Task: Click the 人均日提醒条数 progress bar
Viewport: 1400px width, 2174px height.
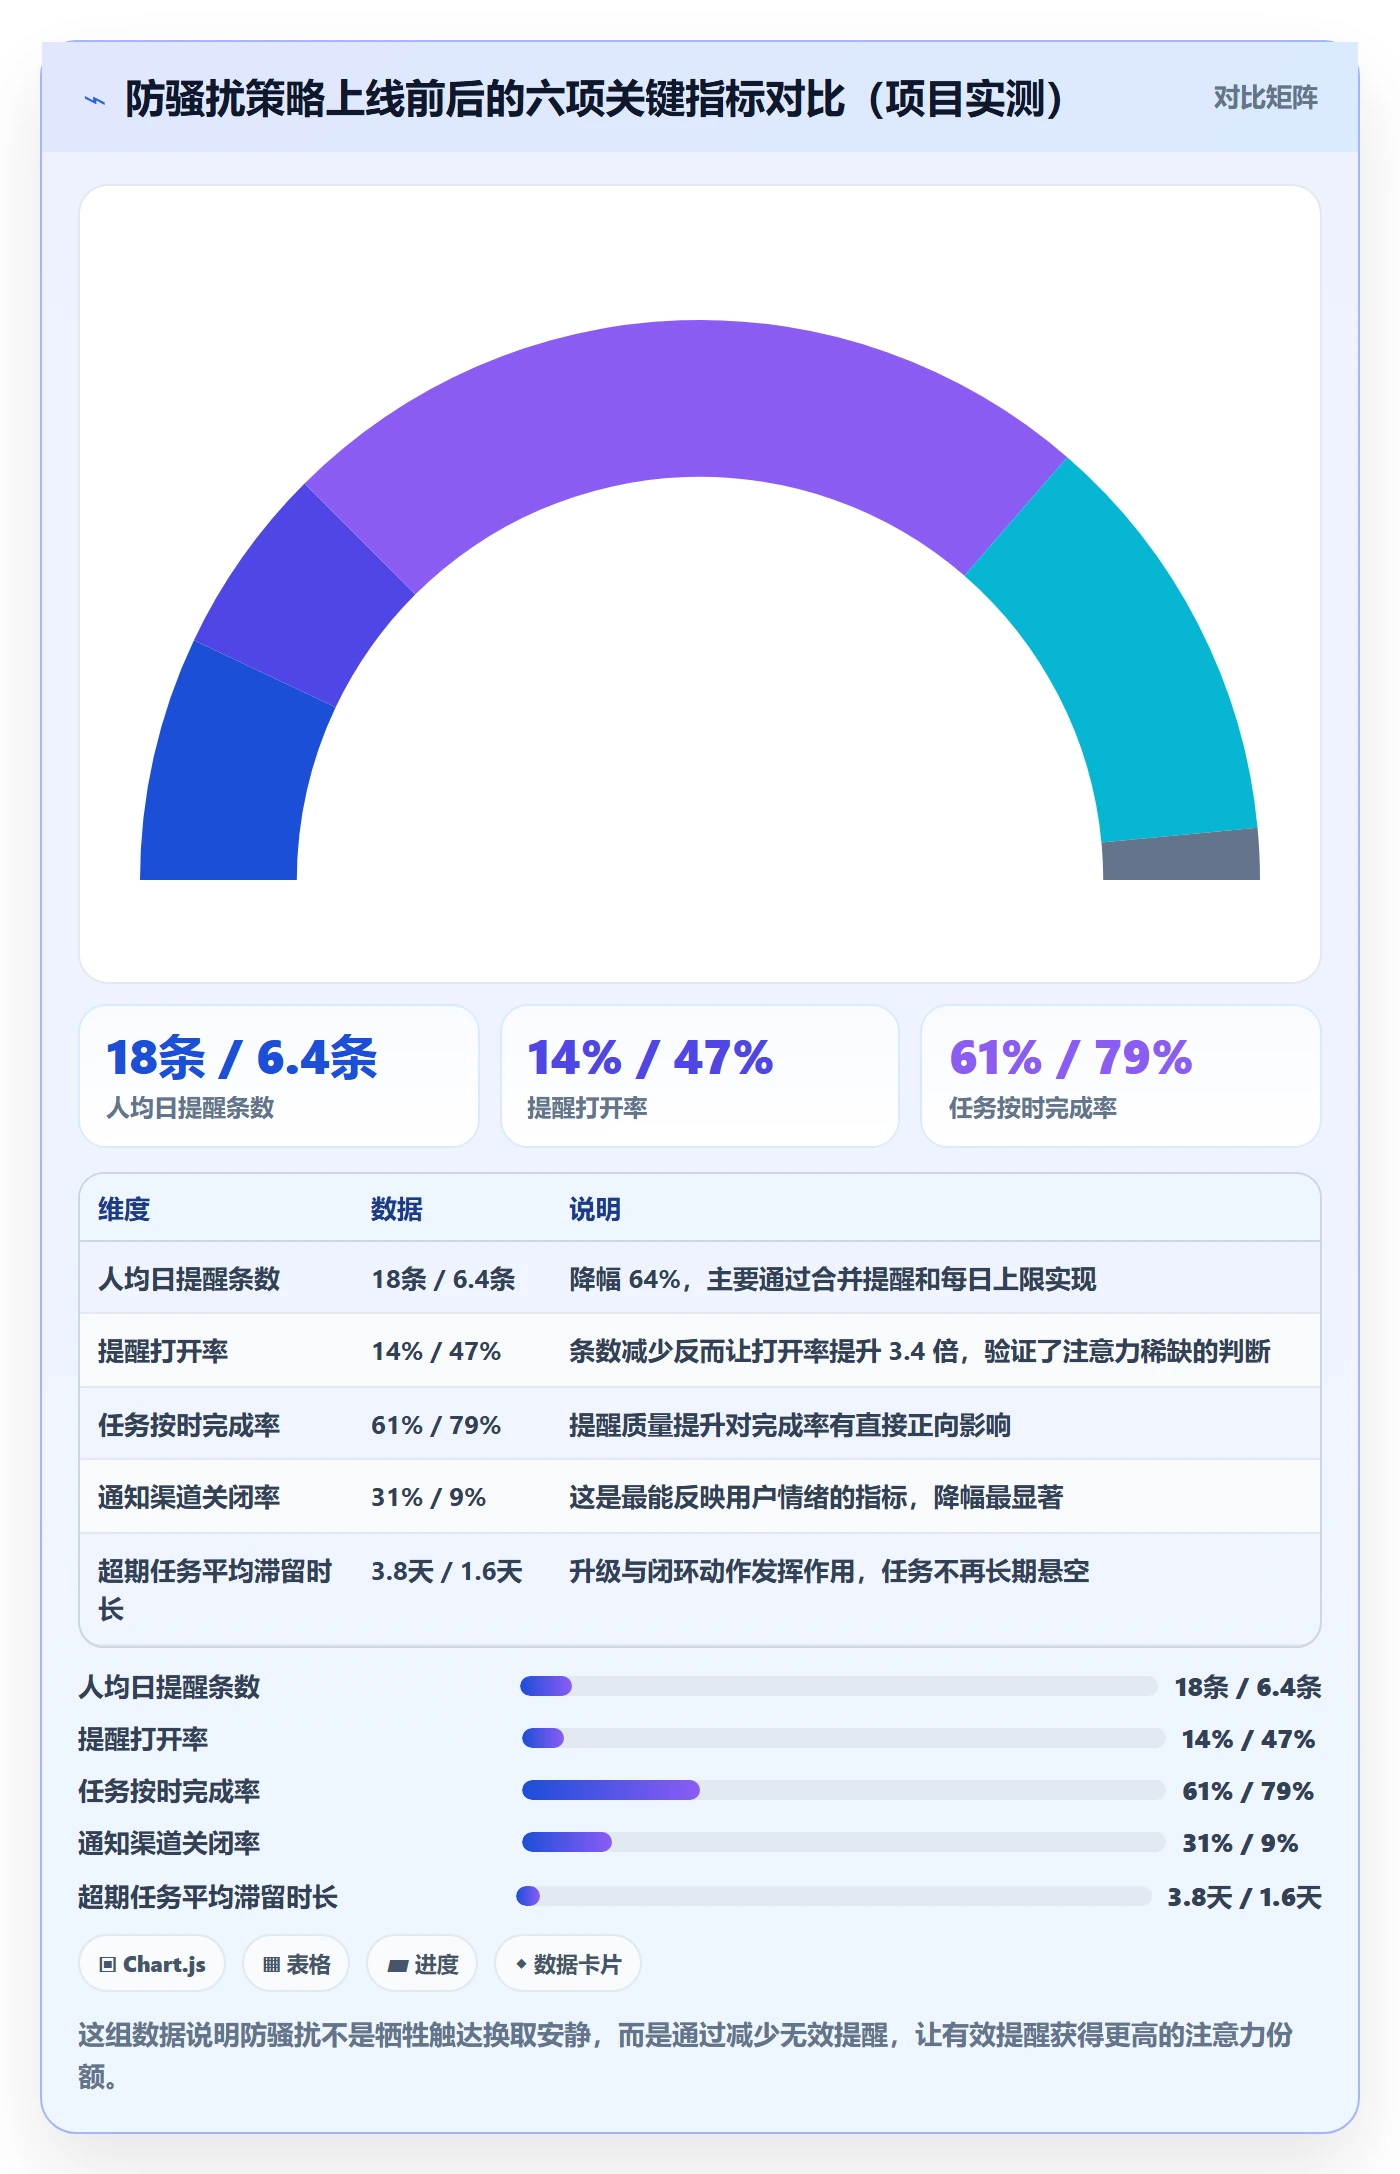Action: 838,1686
